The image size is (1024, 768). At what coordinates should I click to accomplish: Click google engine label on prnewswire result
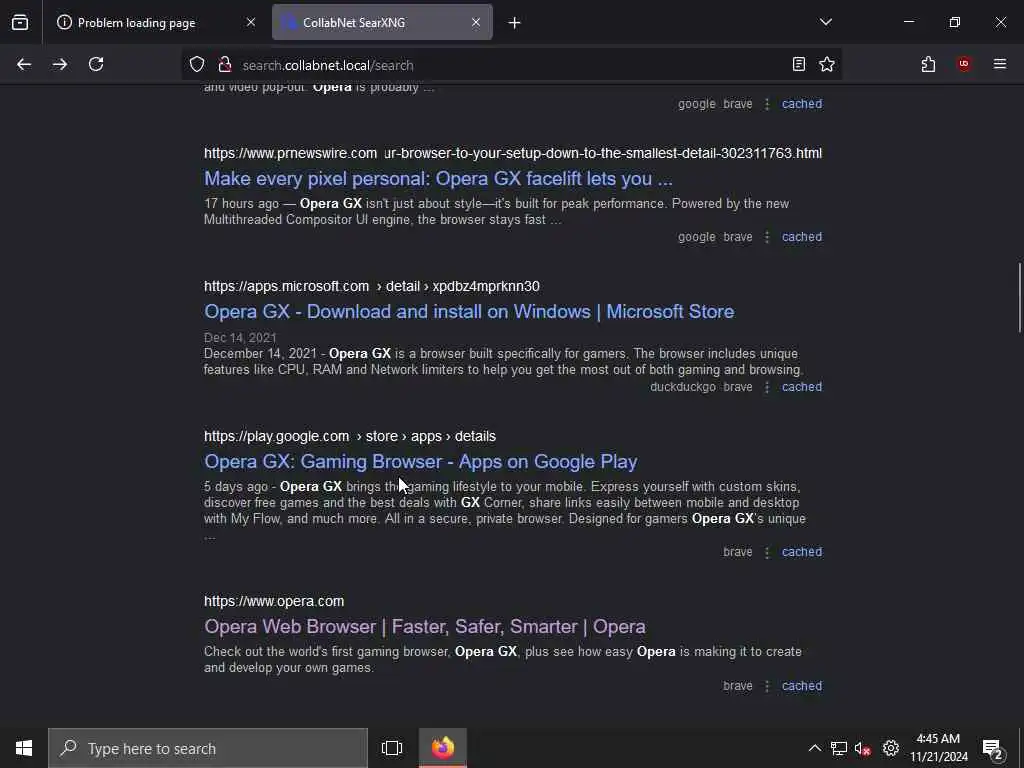tap(697, 237)
